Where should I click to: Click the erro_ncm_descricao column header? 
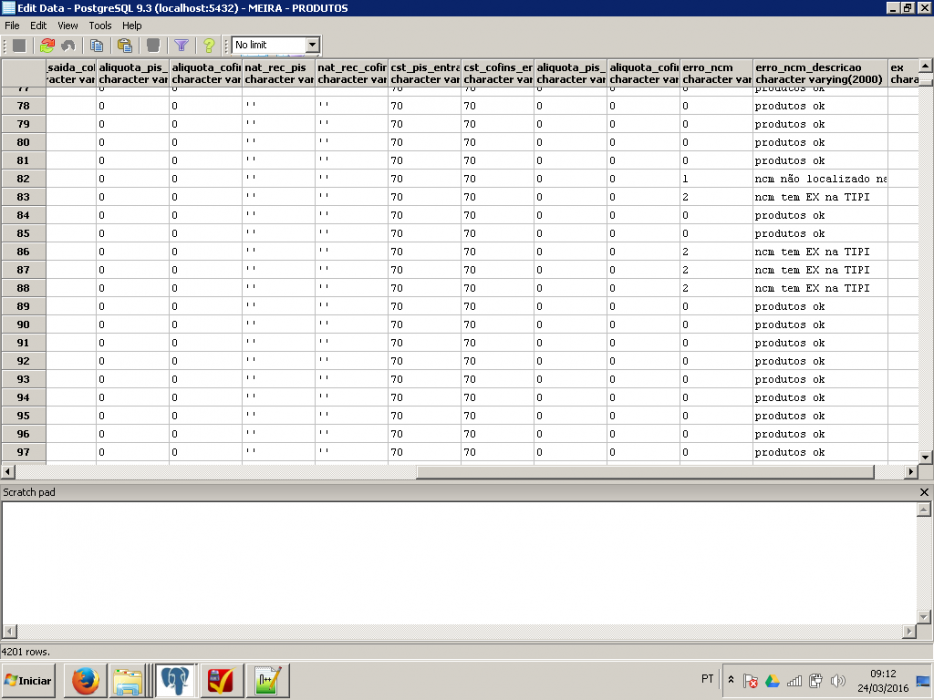(820, 73)
